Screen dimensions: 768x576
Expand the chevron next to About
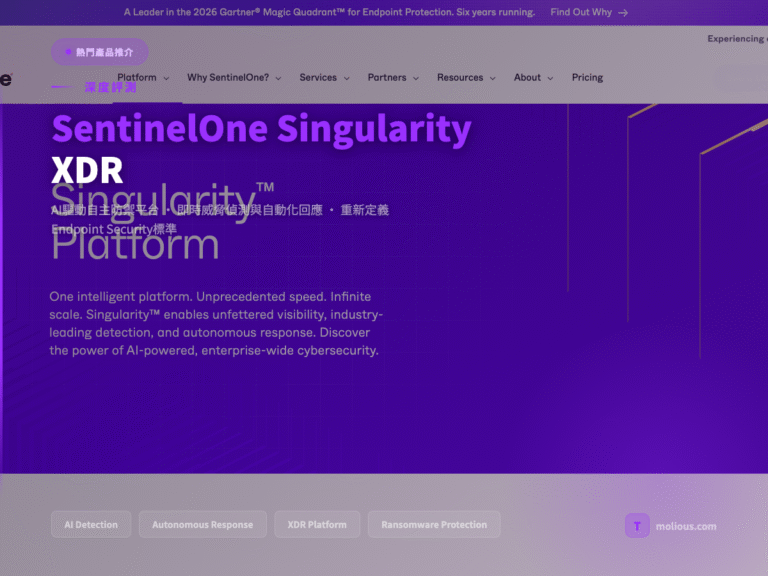[550, 78]
